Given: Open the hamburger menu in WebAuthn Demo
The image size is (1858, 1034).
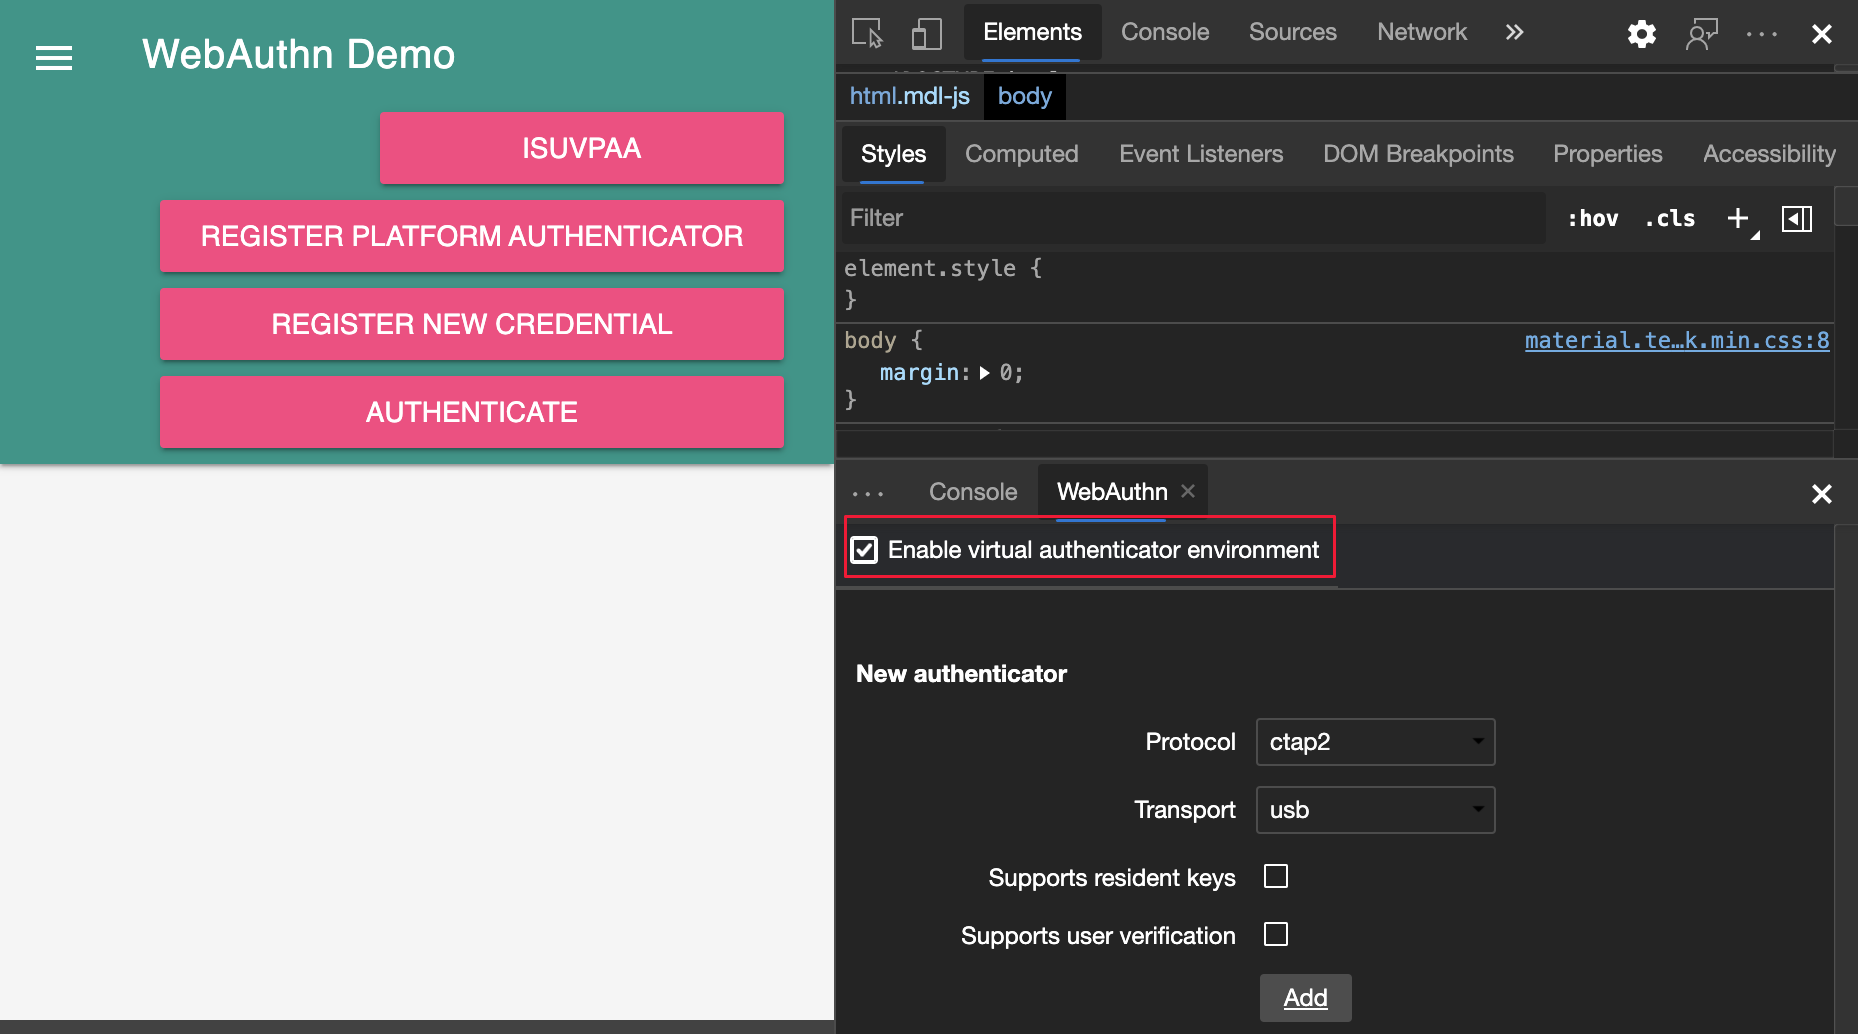Looking at the screenshot, I should [53, 58].
